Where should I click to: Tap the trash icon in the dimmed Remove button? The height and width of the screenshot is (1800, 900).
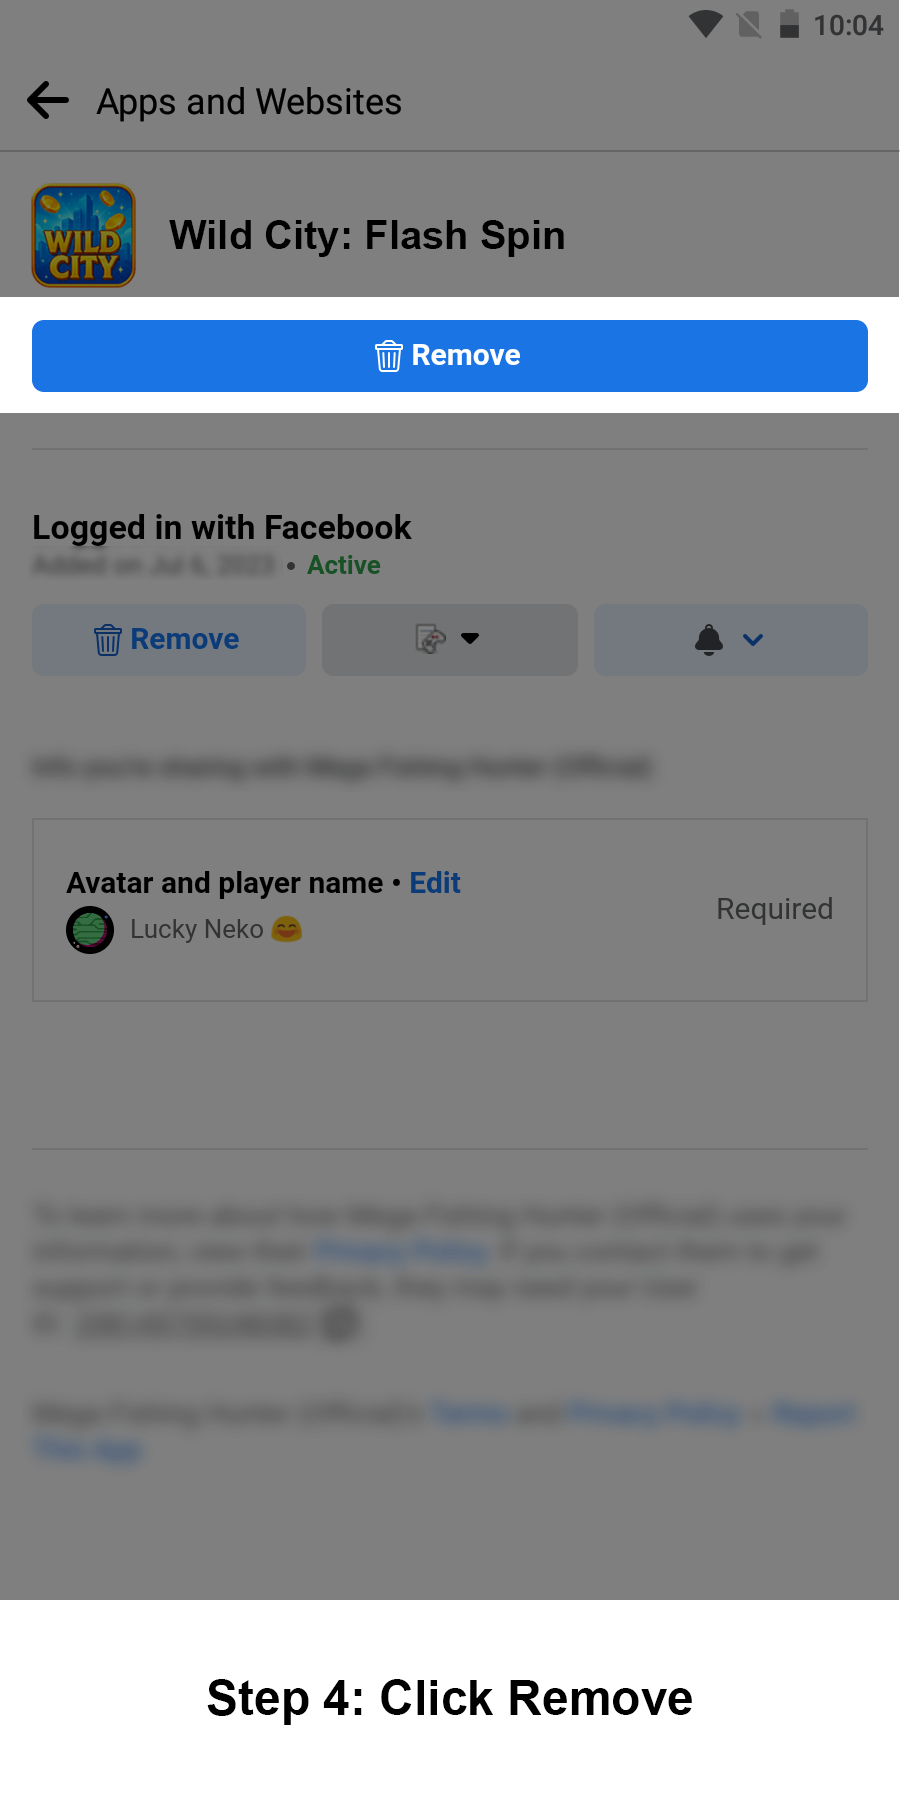click(108, 640)
